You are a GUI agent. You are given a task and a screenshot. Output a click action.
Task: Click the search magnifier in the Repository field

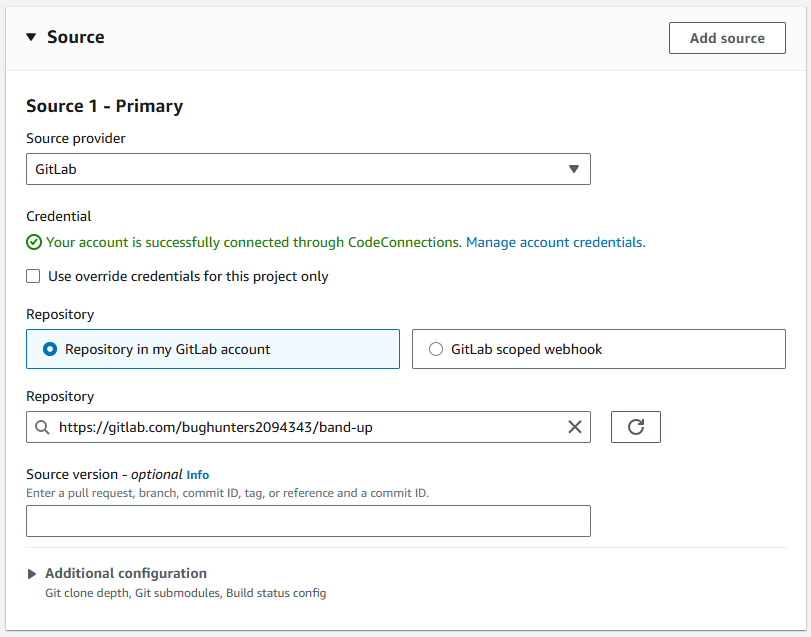42,427
